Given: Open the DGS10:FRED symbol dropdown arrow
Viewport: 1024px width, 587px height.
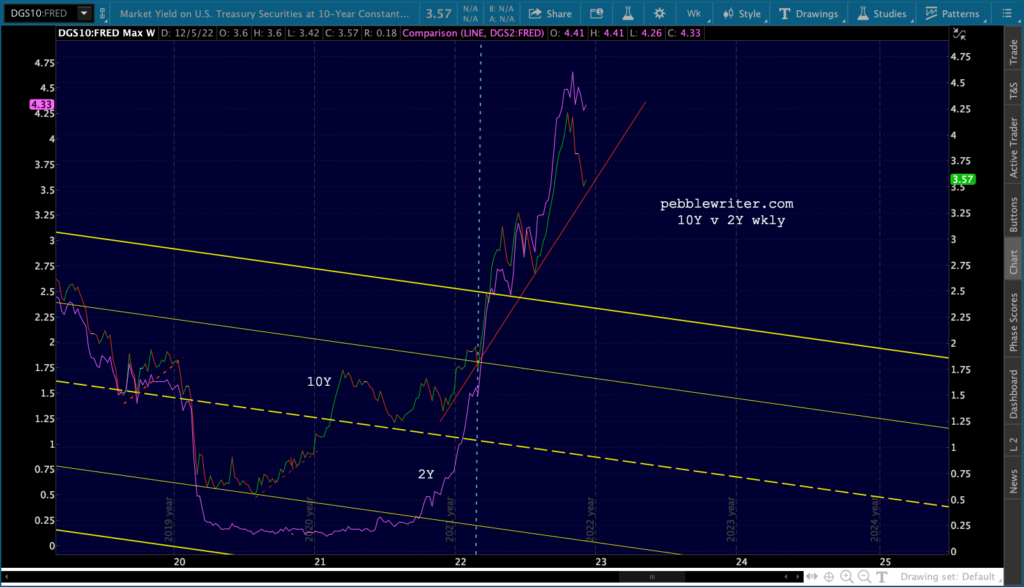Looking at the screenshot, I should click(x=84, y=12).
